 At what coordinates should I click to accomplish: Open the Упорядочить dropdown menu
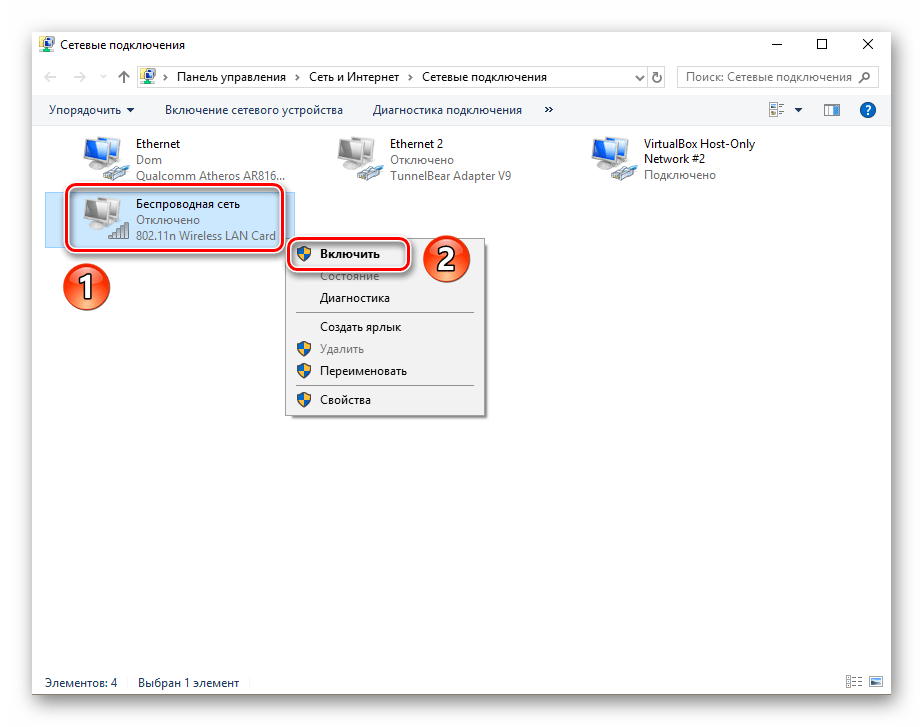pyautogui.click(x=91, y=110)
